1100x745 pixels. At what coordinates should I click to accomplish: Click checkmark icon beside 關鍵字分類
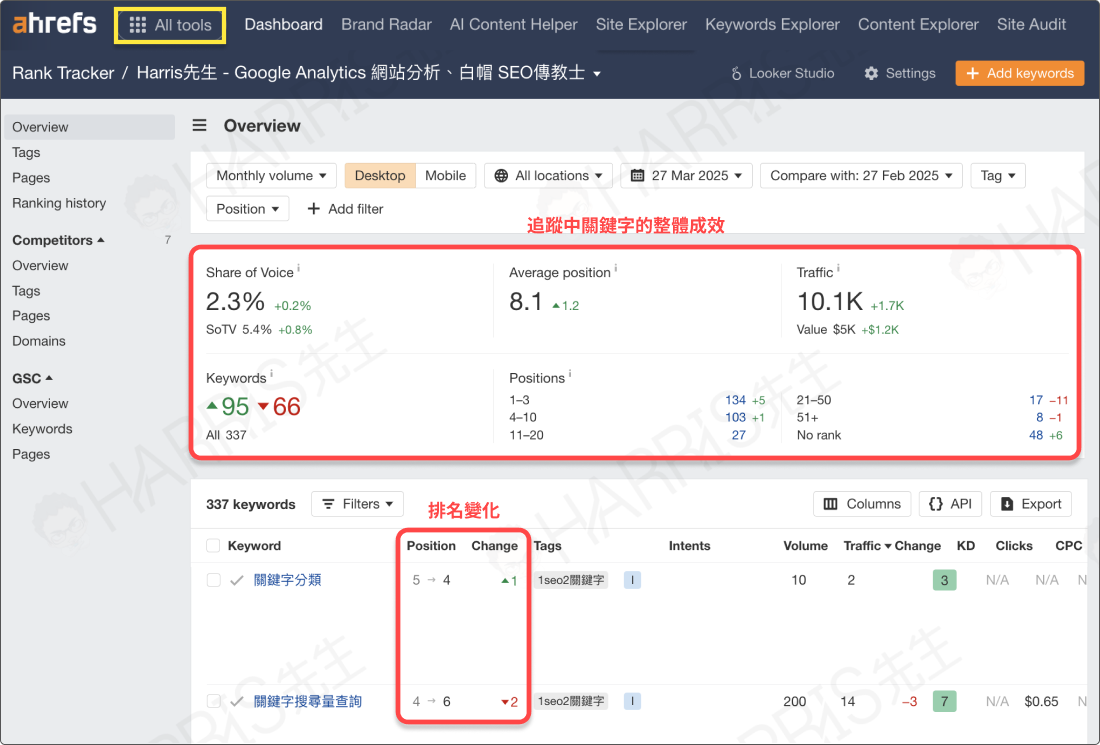[x=237, y=580]
